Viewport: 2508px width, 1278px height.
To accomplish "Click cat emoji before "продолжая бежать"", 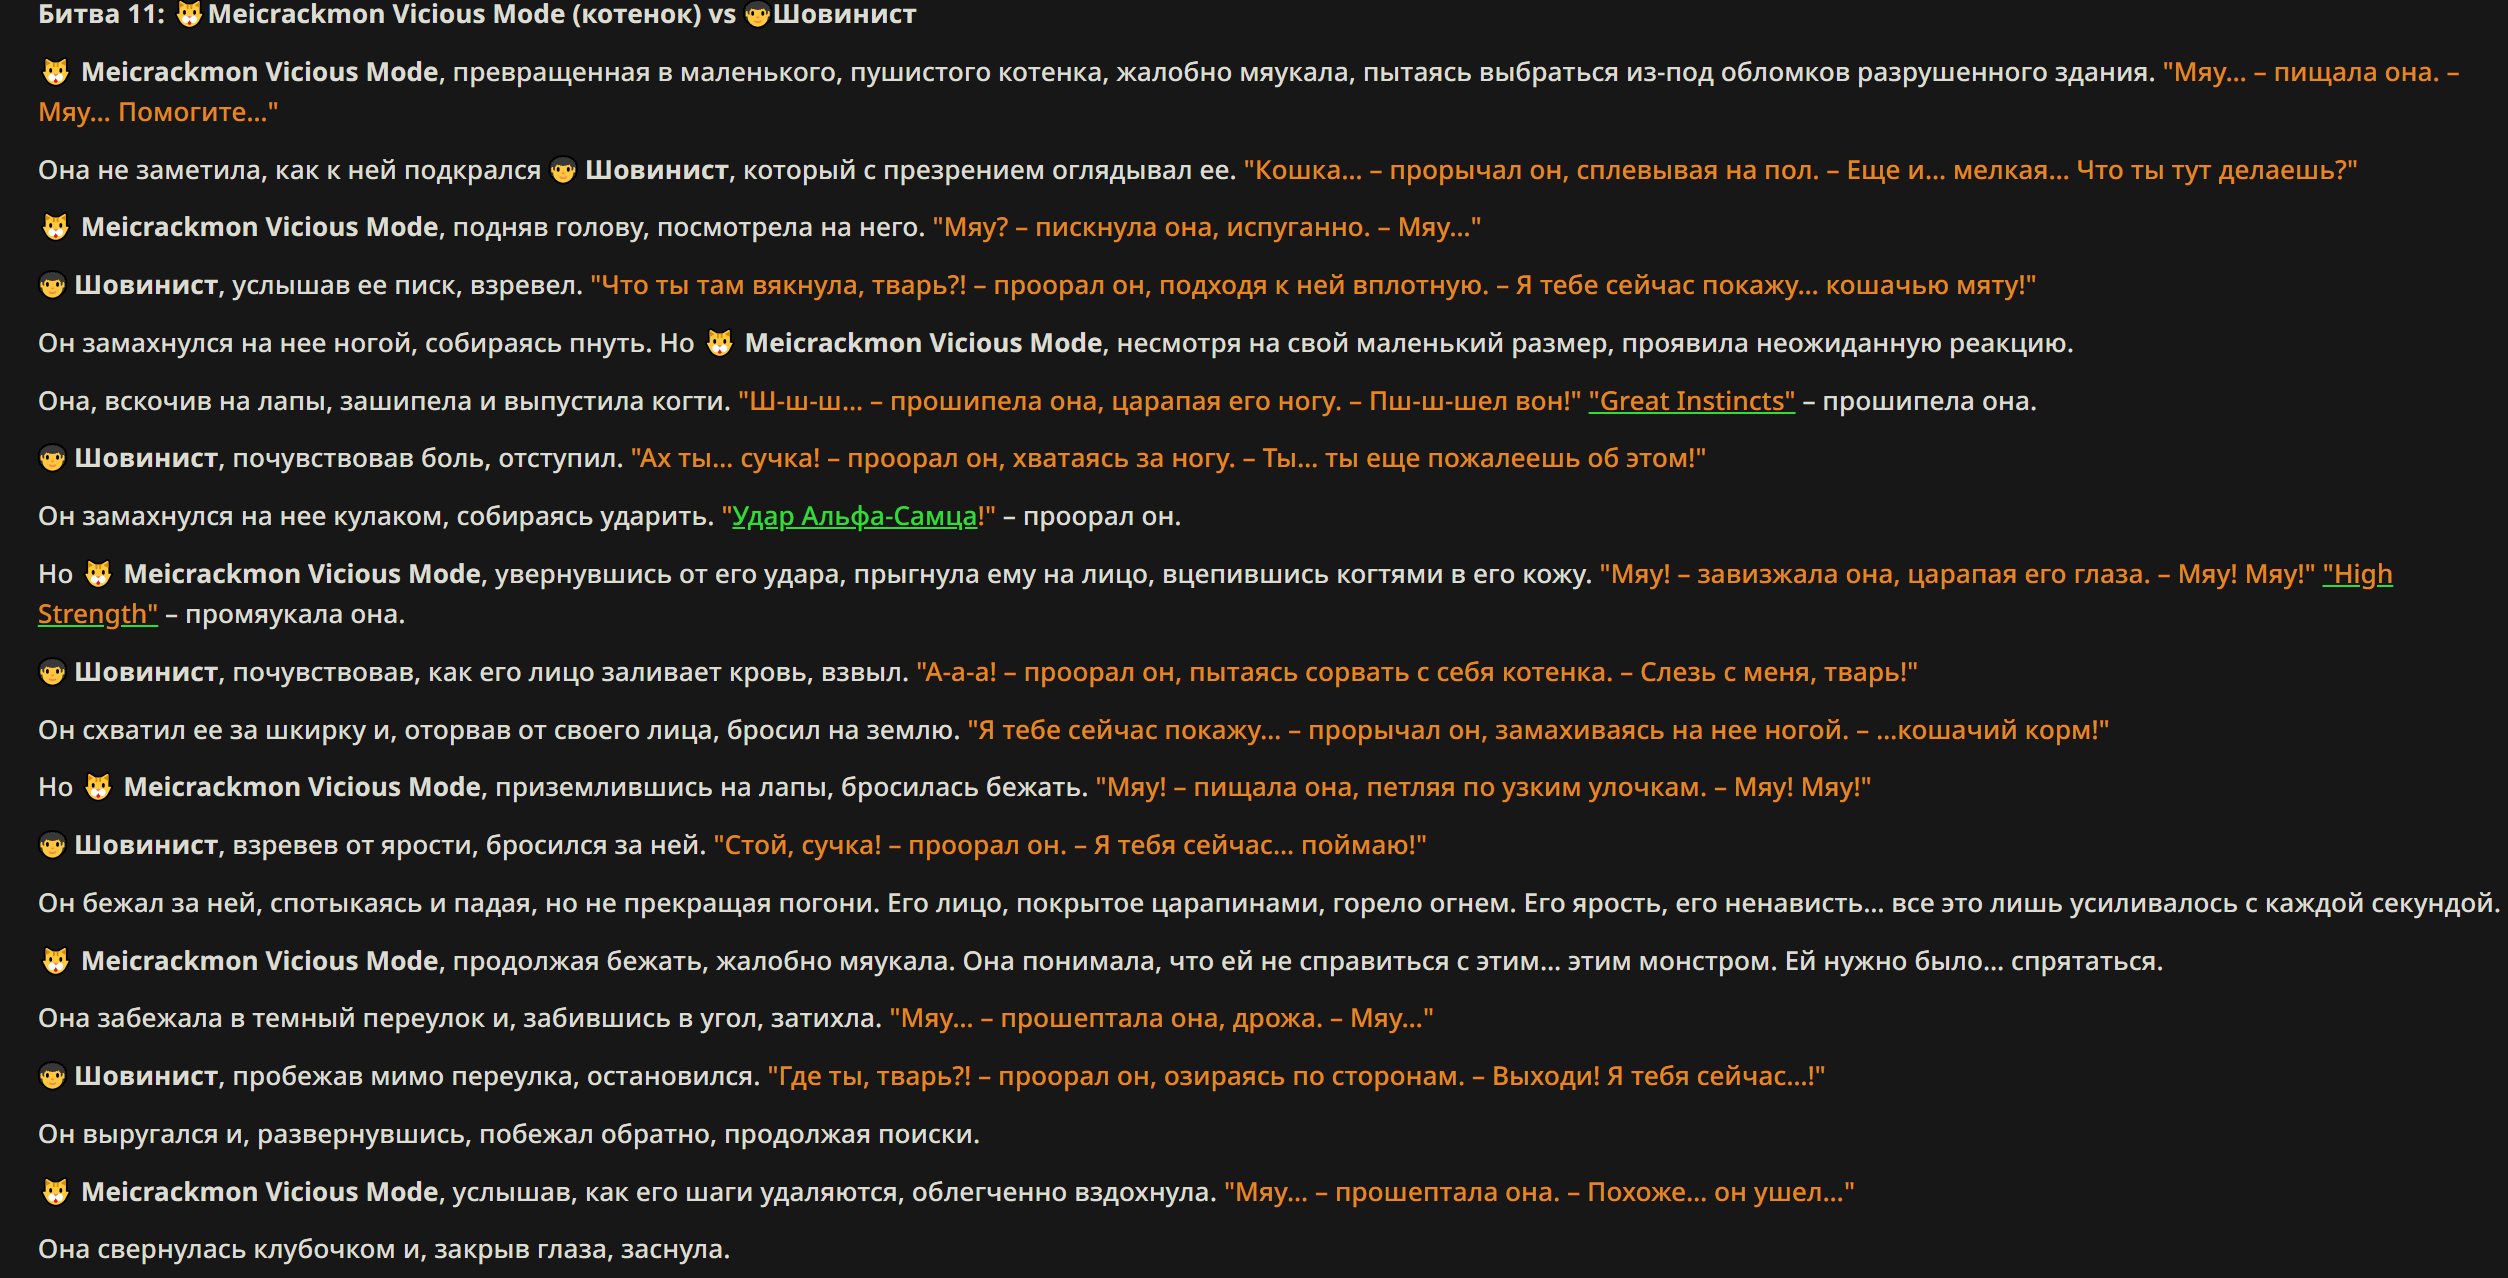I will [55, 961].
